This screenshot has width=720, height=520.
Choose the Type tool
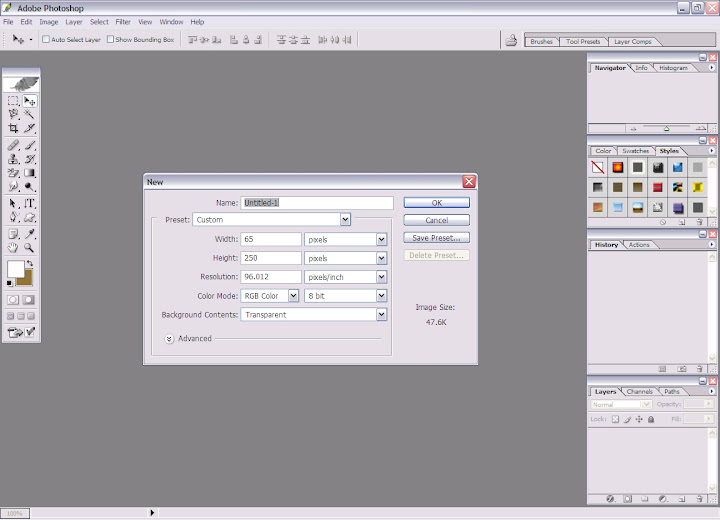(x=30, y=203)
